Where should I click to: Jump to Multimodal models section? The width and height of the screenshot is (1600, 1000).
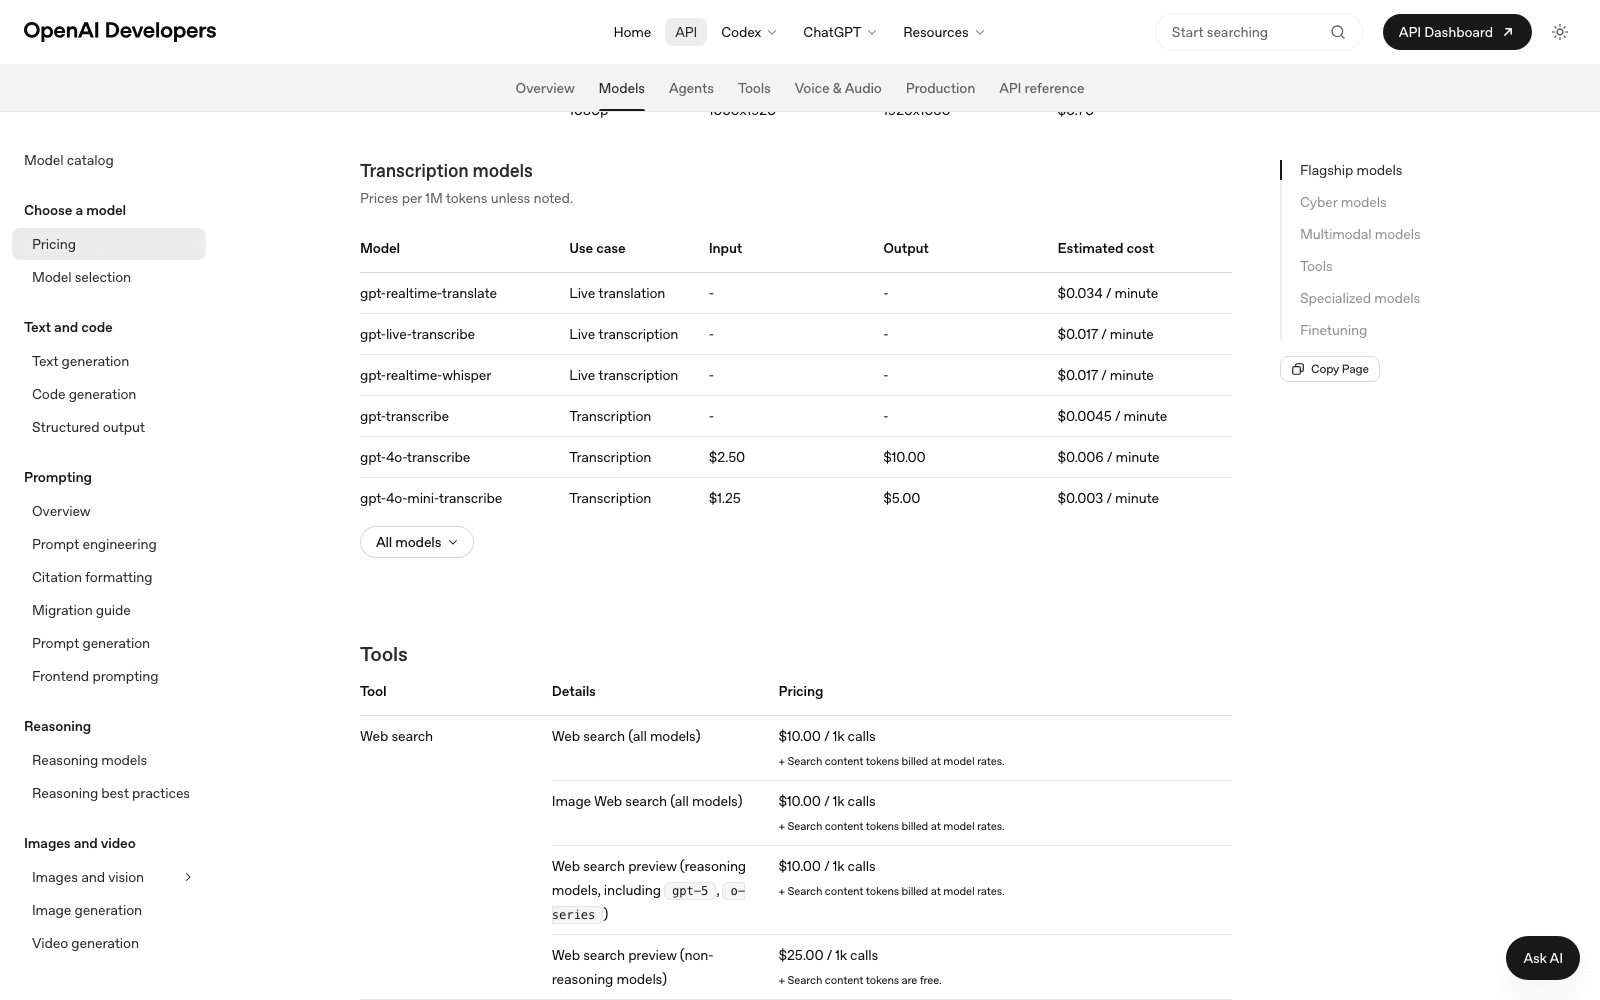(x=1360, y=234)
